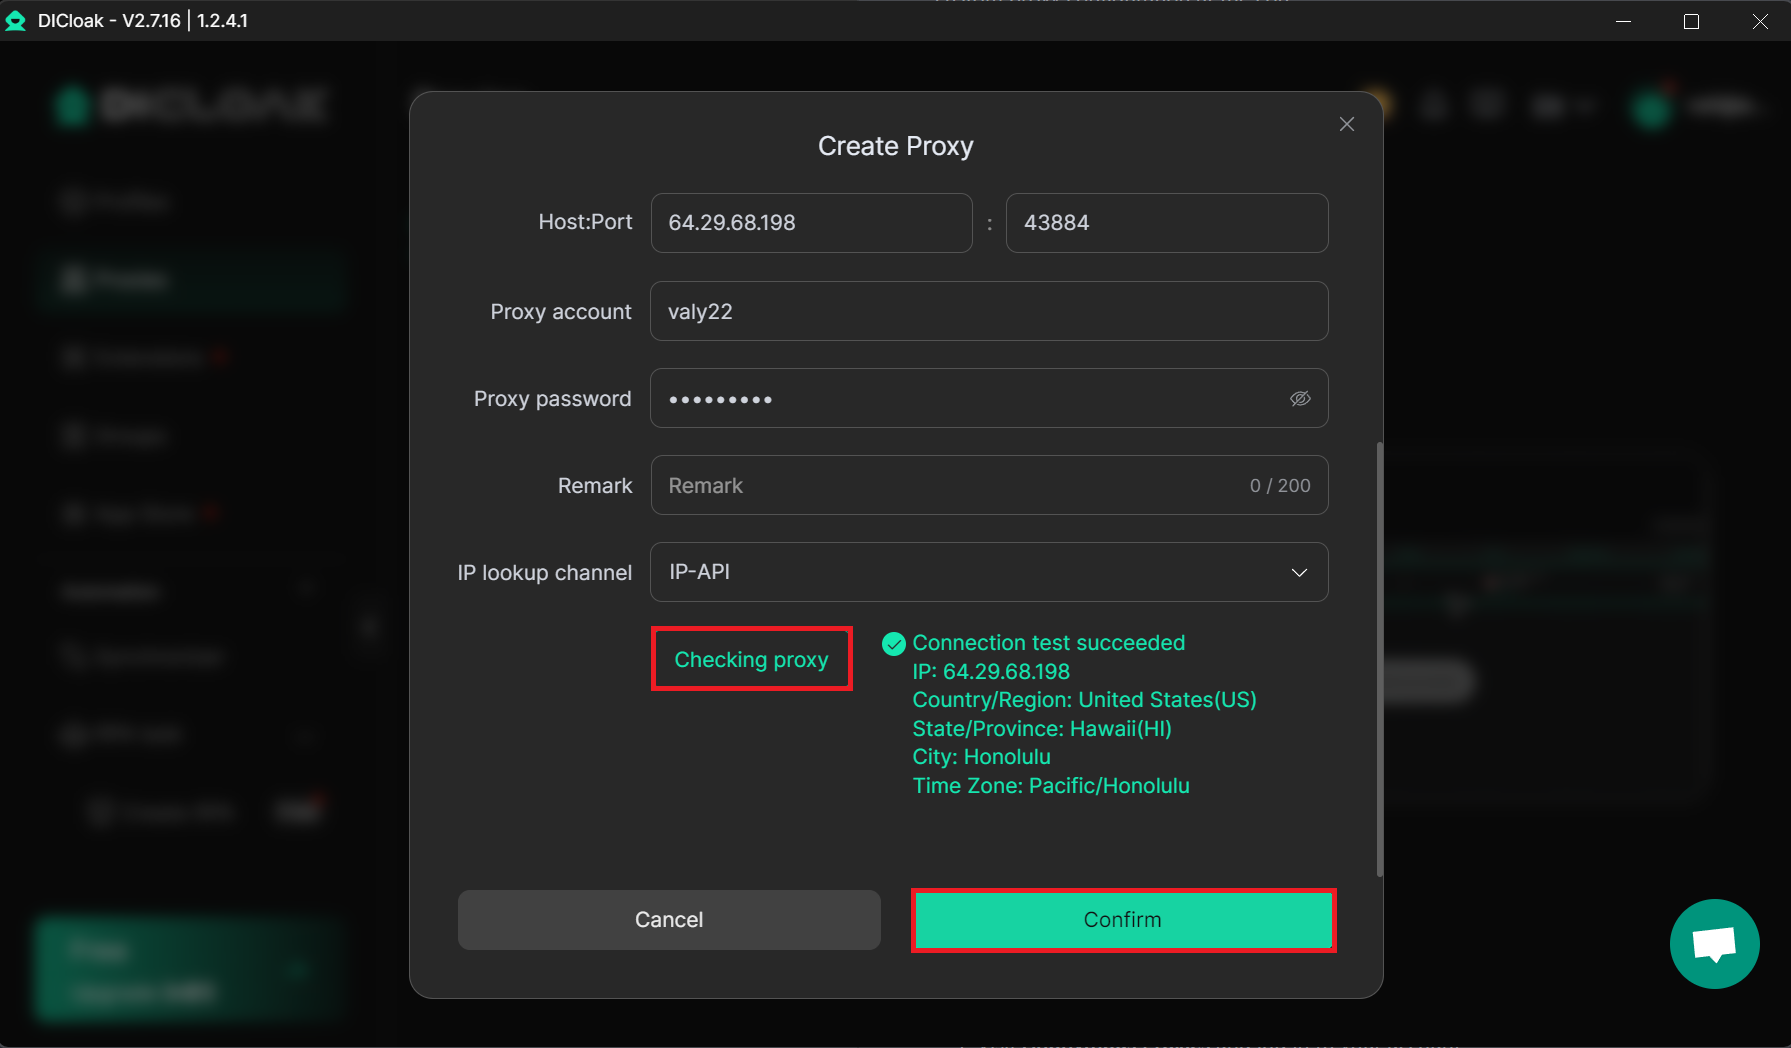
Task: Open the support chat bubble
Action: point(1714,944)
